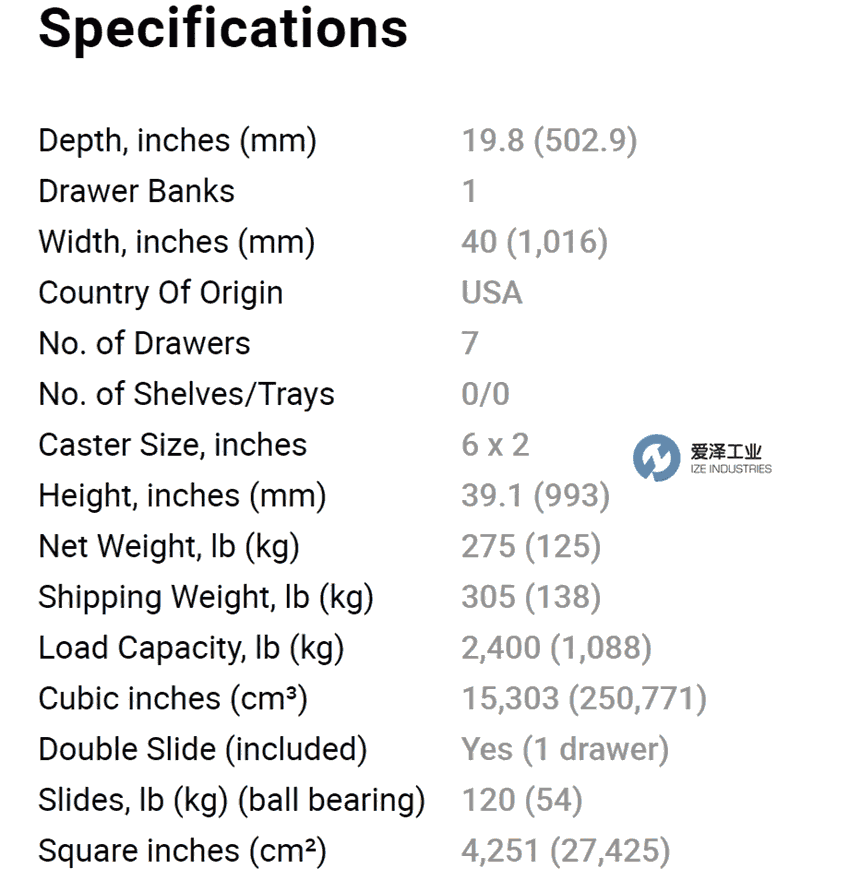Click the No. of Drawers label
This screenshot has width=860, height=880.
point(144,343)
